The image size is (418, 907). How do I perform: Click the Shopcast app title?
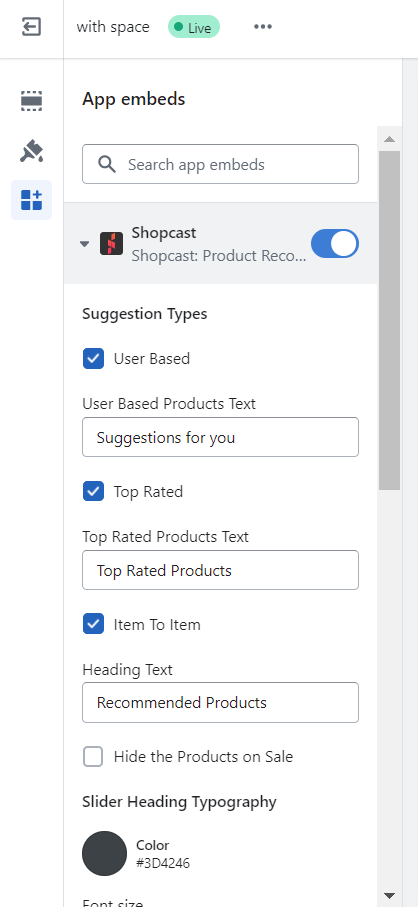[164, 233]
